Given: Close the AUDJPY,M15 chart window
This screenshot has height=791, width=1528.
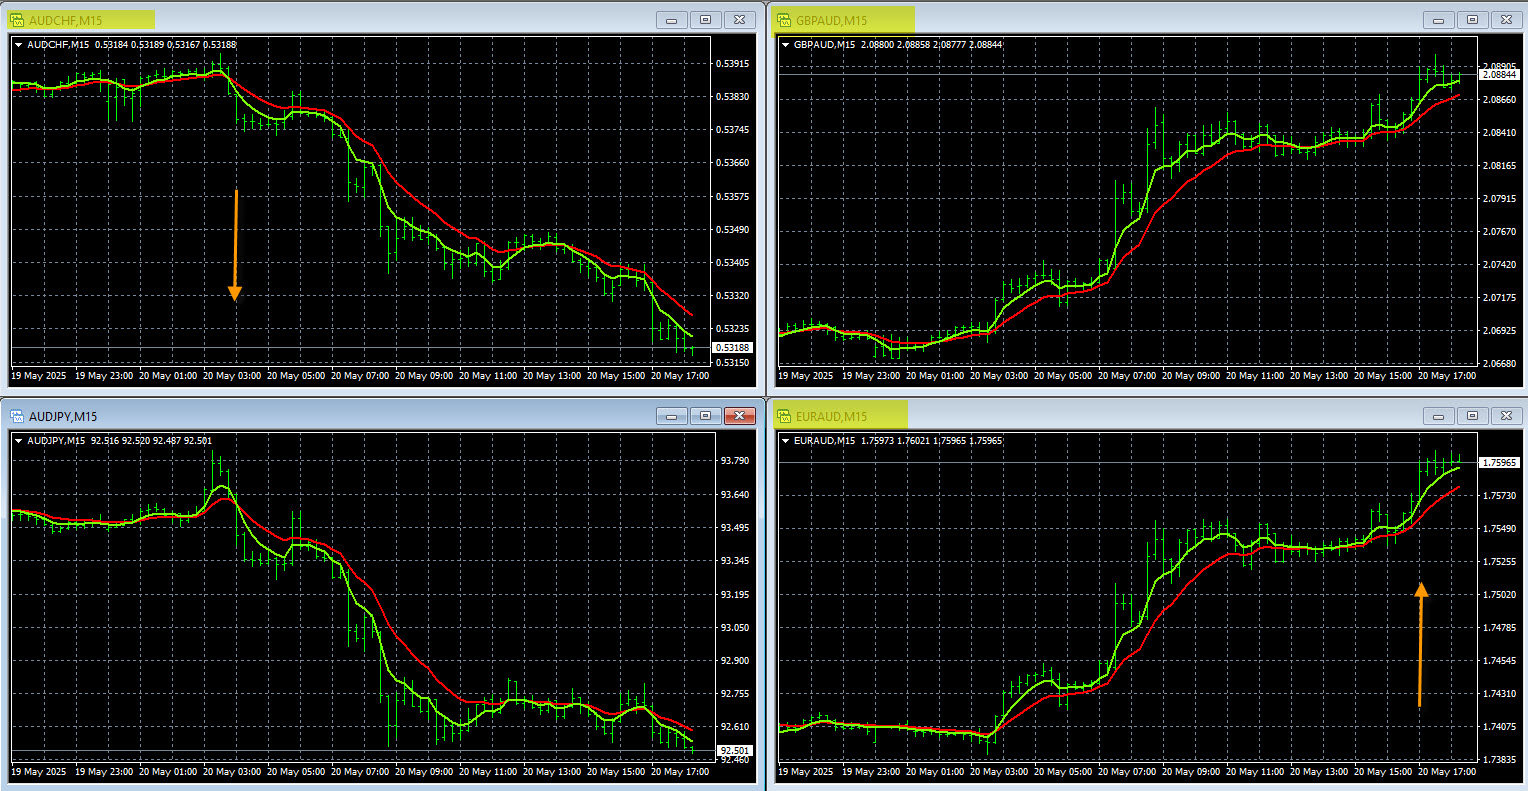Looking at the screenshot, I should click(739, 416).
